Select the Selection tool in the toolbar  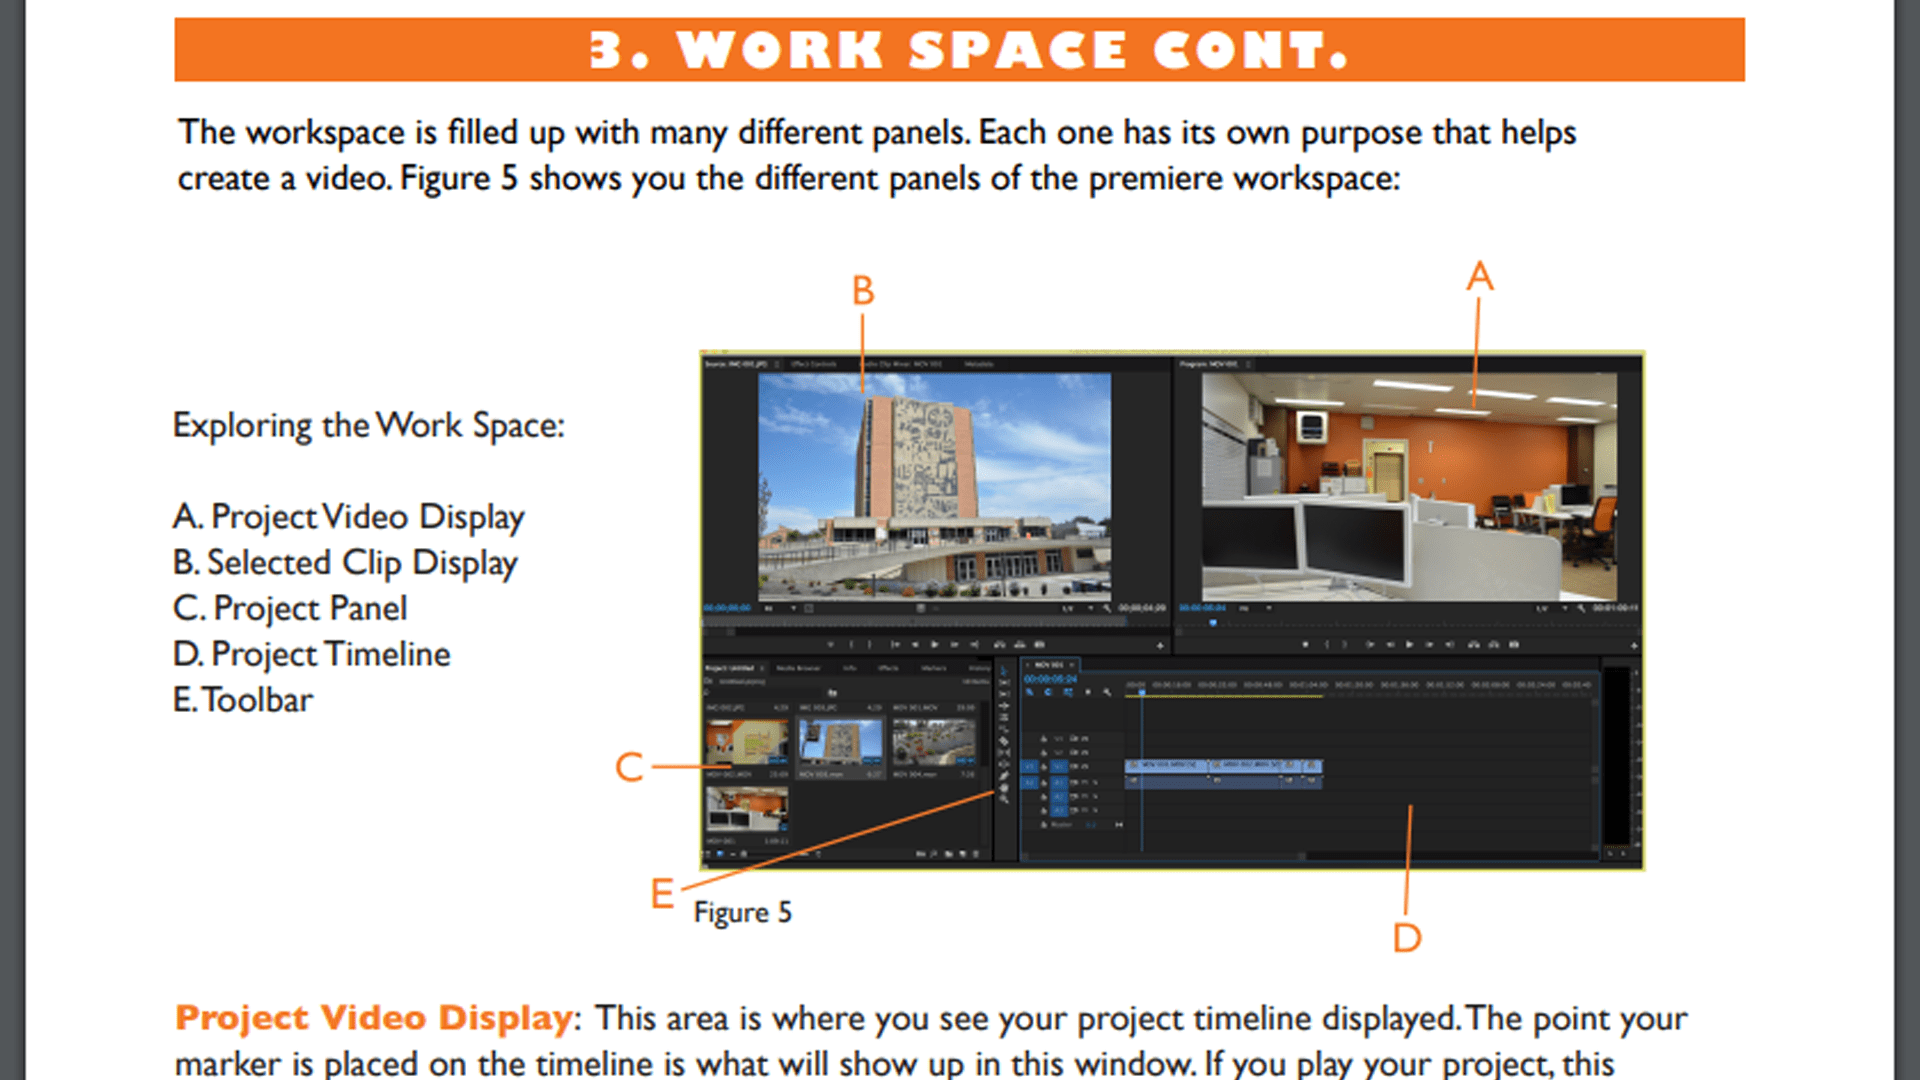(1003, 670)
